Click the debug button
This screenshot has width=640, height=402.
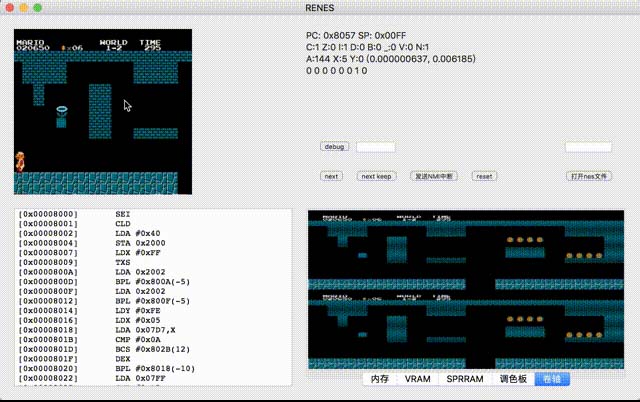(x=335, y=147)
